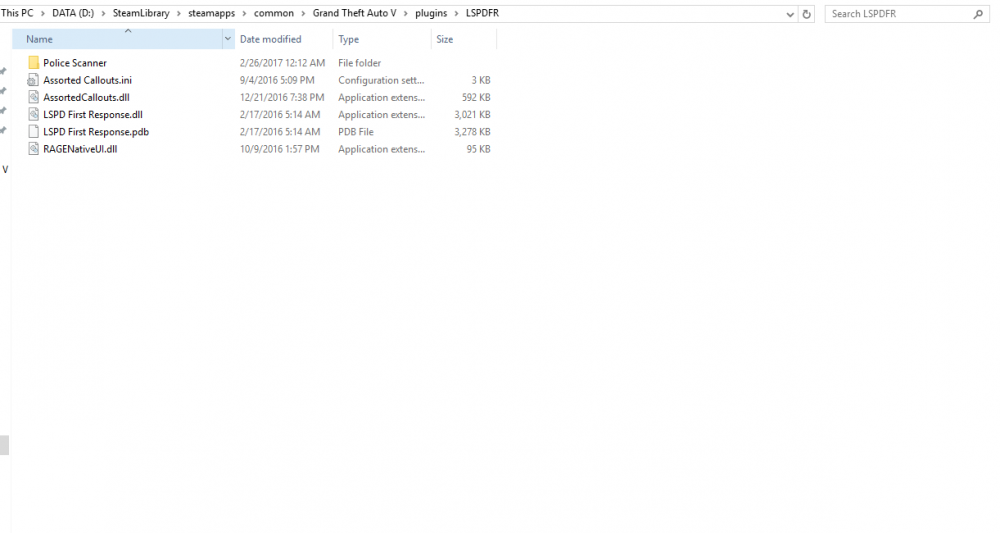Click the LSPD First Response.pdb file icon
This screenshot has height=533, width=1000.
click(33, 131)
